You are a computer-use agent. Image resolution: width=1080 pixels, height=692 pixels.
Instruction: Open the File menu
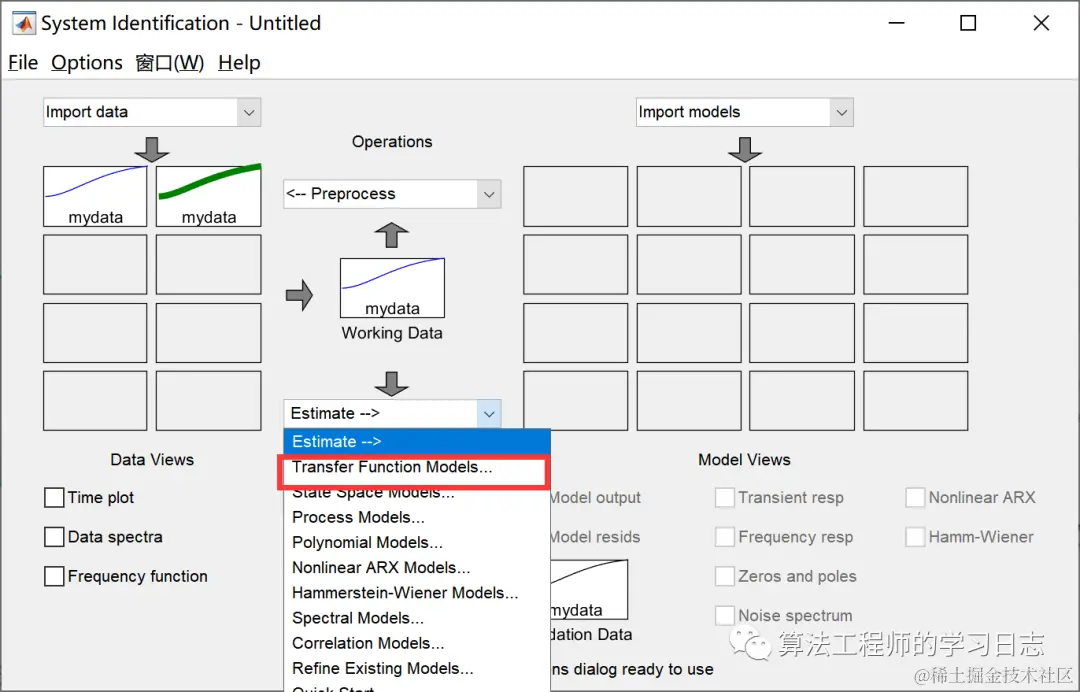click(23, 63)
